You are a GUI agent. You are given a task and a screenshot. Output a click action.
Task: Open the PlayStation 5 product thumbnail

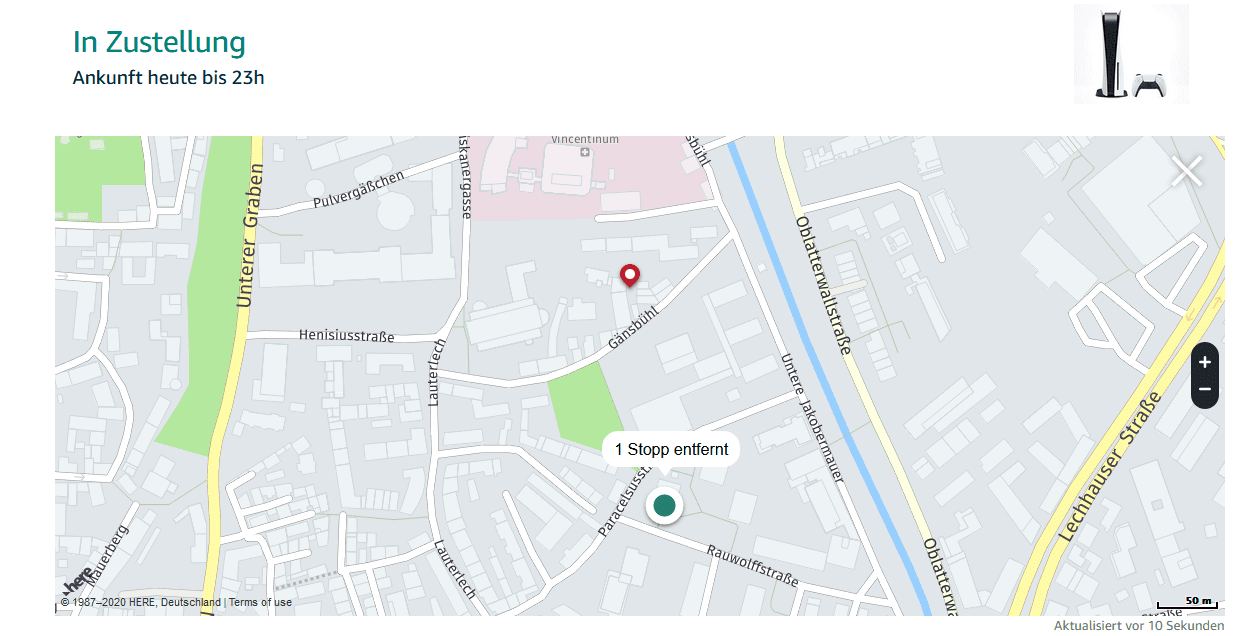pos(1131,54)
